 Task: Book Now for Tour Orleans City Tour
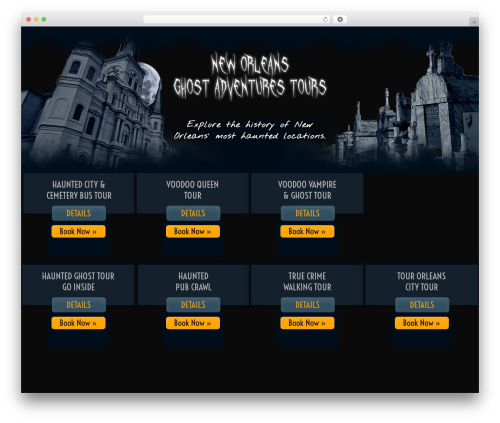pyautogui.click(x=422, y=323)
